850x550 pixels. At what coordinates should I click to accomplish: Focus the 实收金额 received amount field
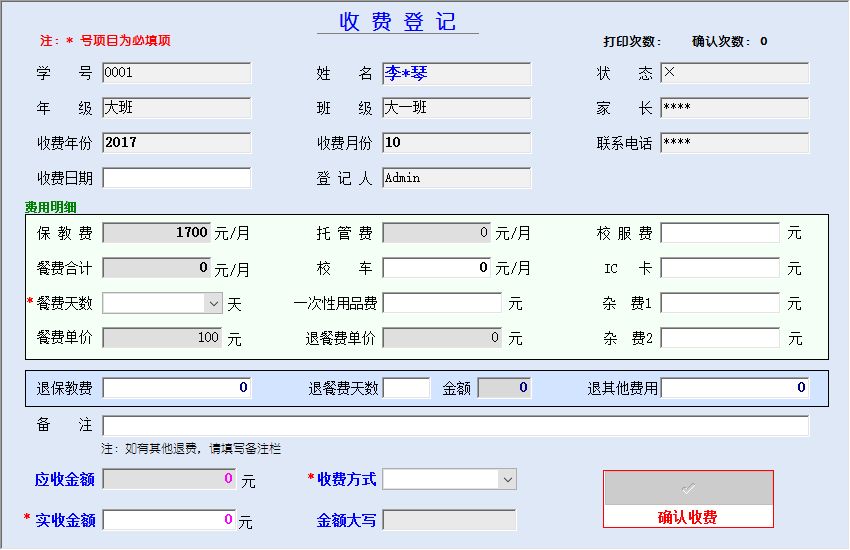(169, 520)
